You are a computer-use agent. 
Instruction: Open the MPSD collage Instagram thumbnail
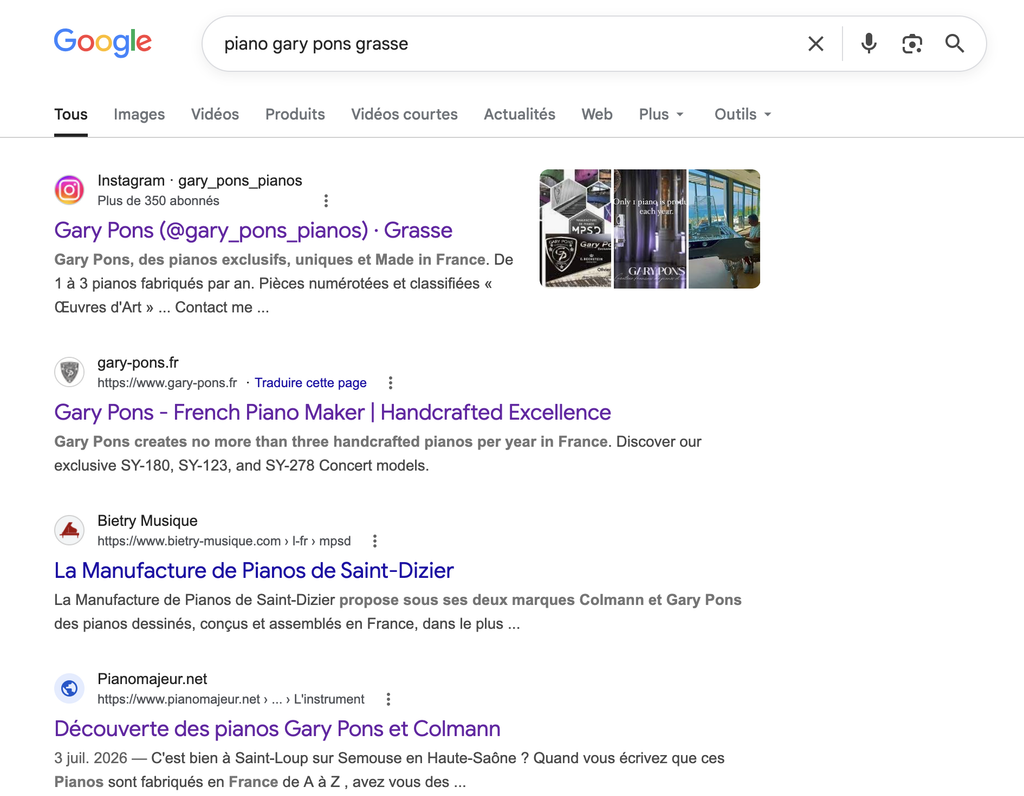[575, 229]
